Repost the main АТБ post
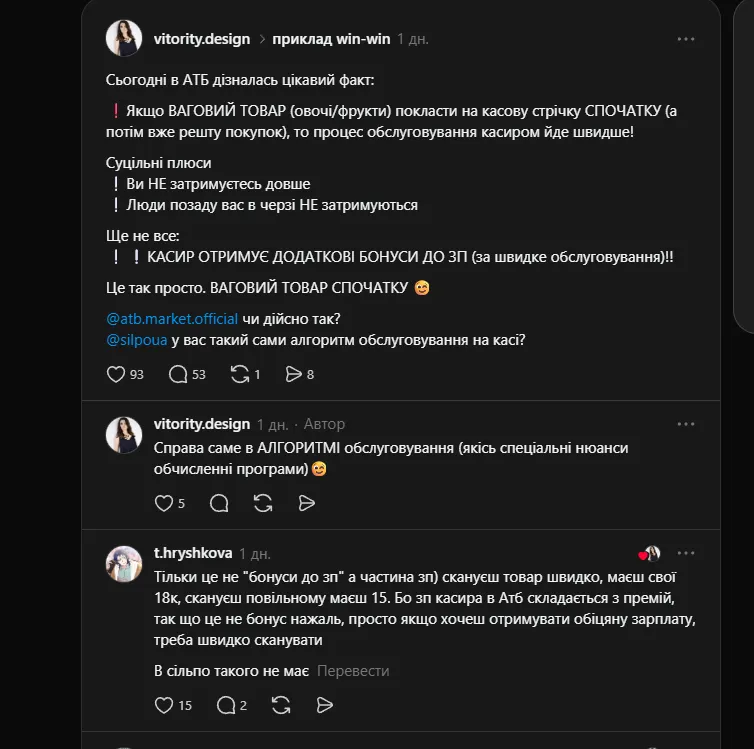This screenshot has width=754, height=749. (240, 374)
